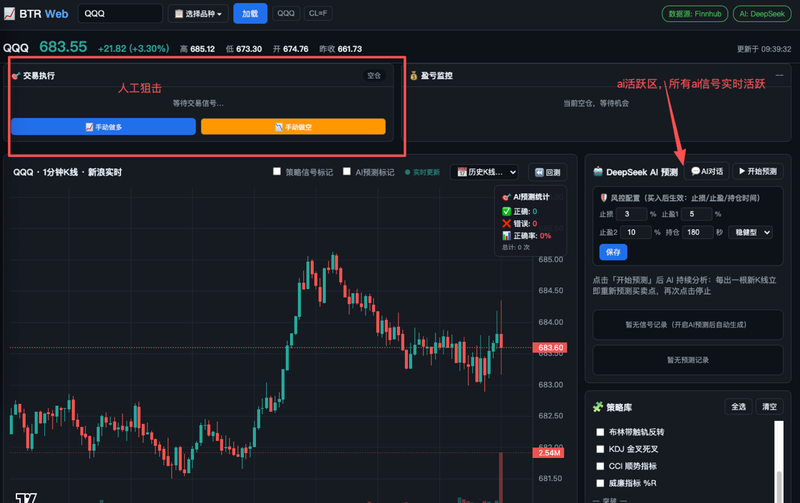Select the QQQ quick symbol chip
Viewport: 800px width, 503px height.
tap(286, 13)
